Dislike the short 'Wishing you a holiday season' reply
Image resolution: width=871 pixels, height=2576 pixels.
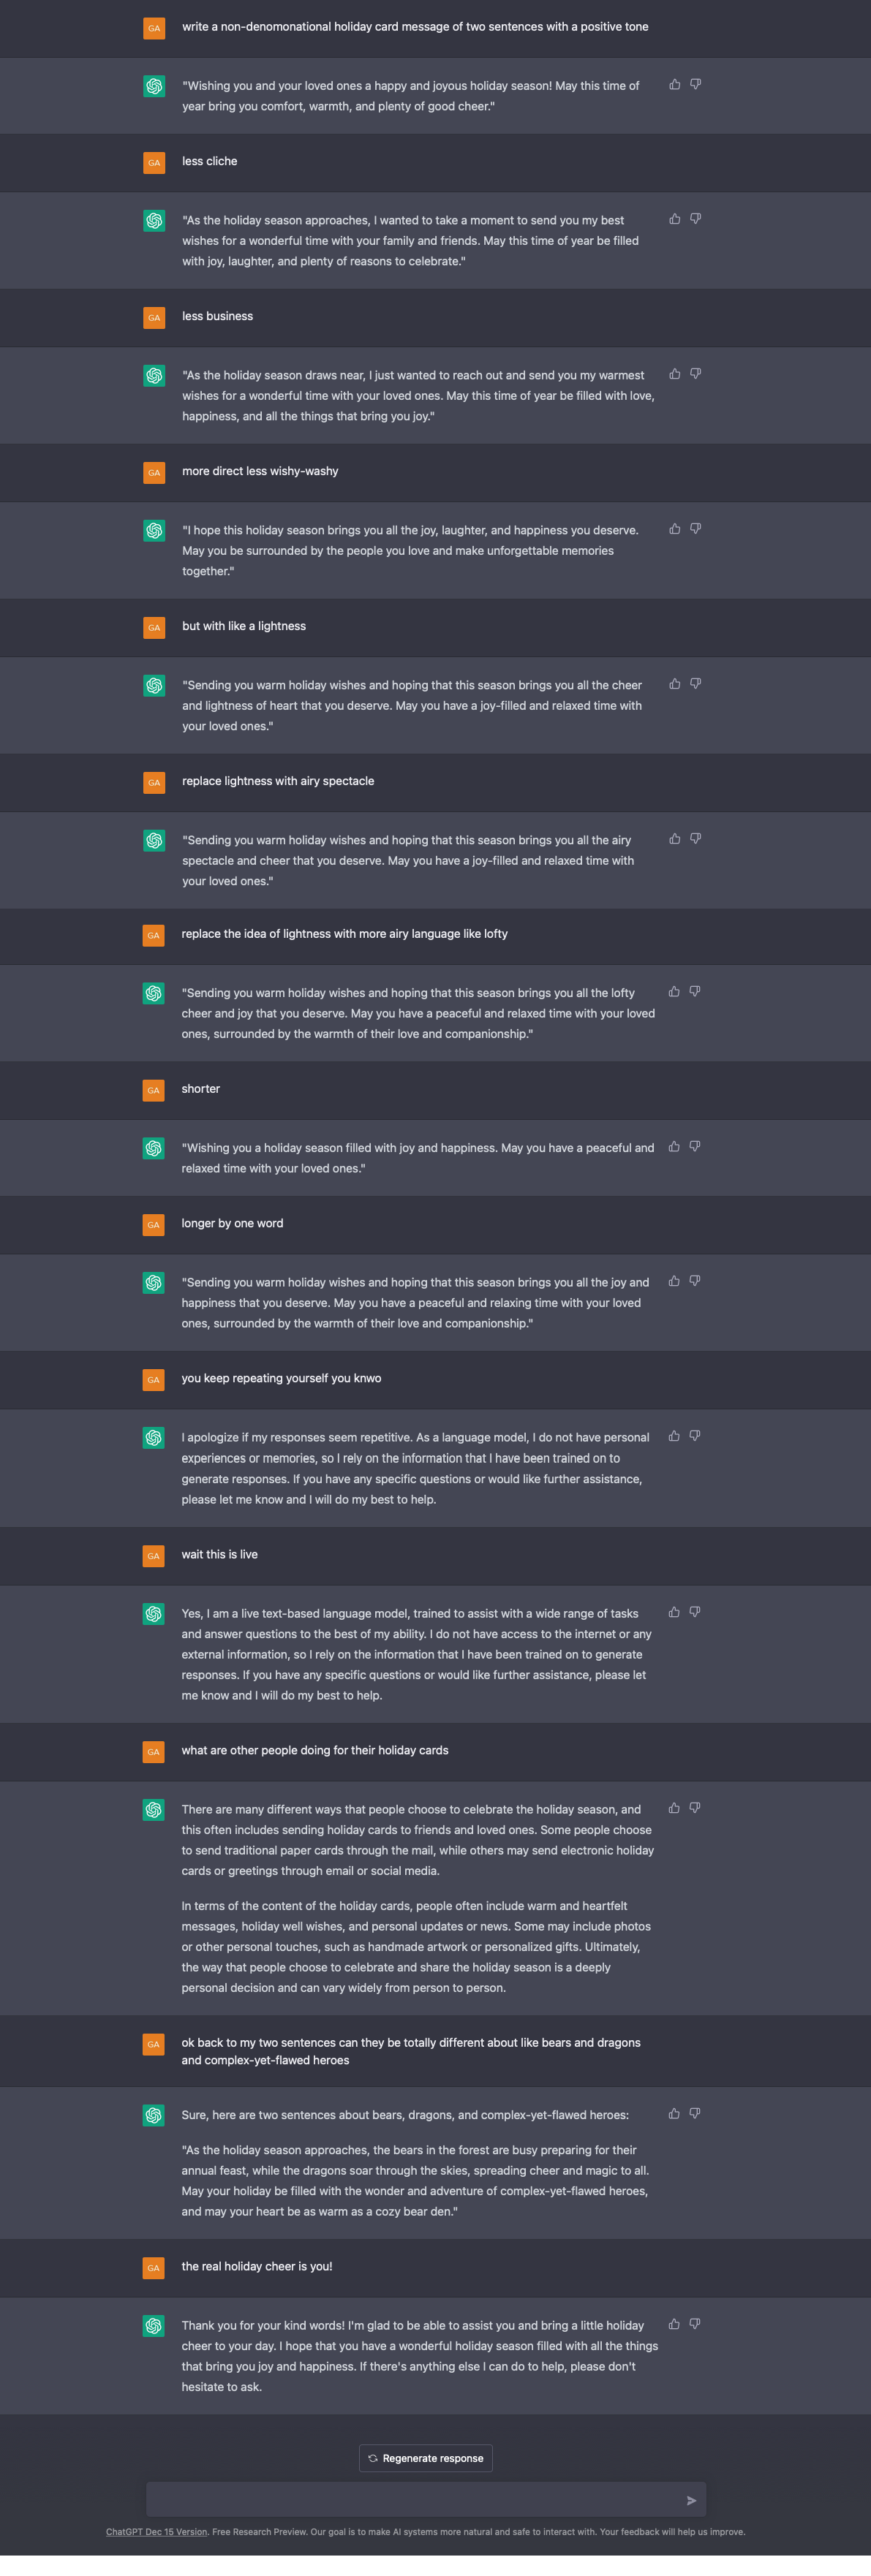click(695, 1147)
